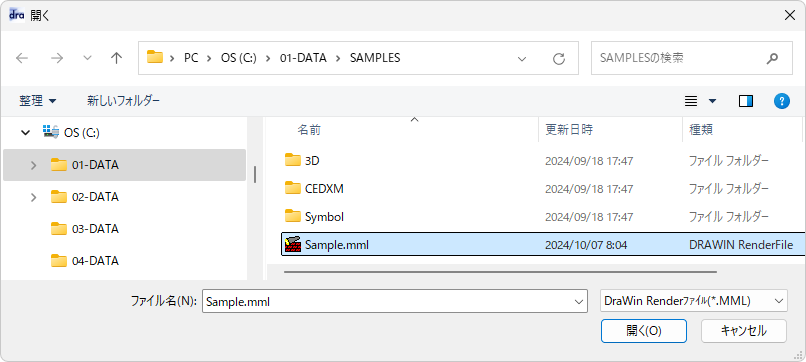
Task: Select OS (C:) in the breadcrumb
Action: click(x=239, y=58)
